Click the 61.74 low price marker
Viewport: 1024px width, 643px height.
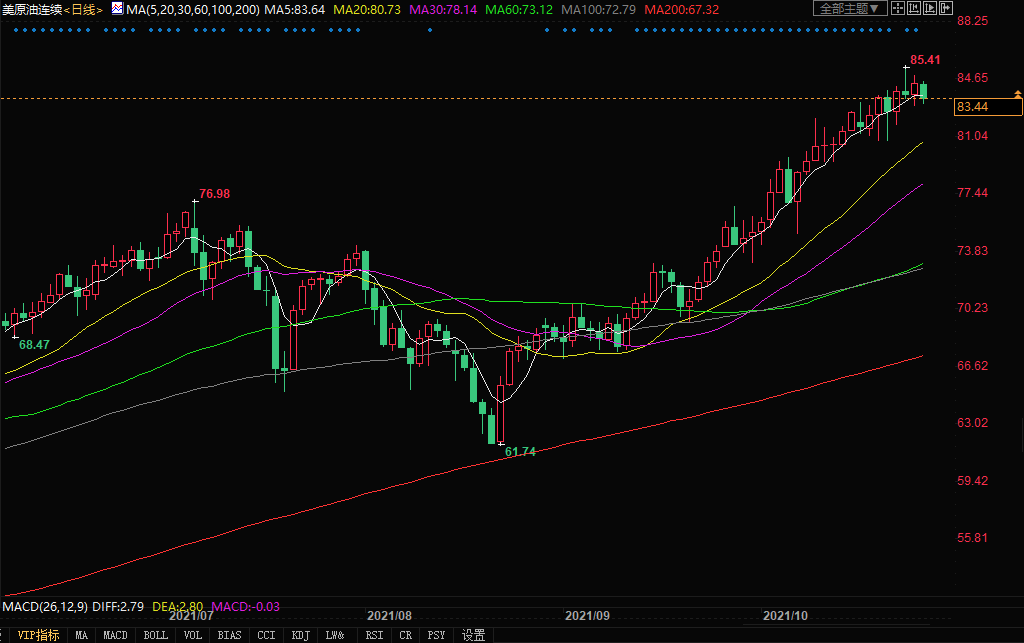pos(520,452)
